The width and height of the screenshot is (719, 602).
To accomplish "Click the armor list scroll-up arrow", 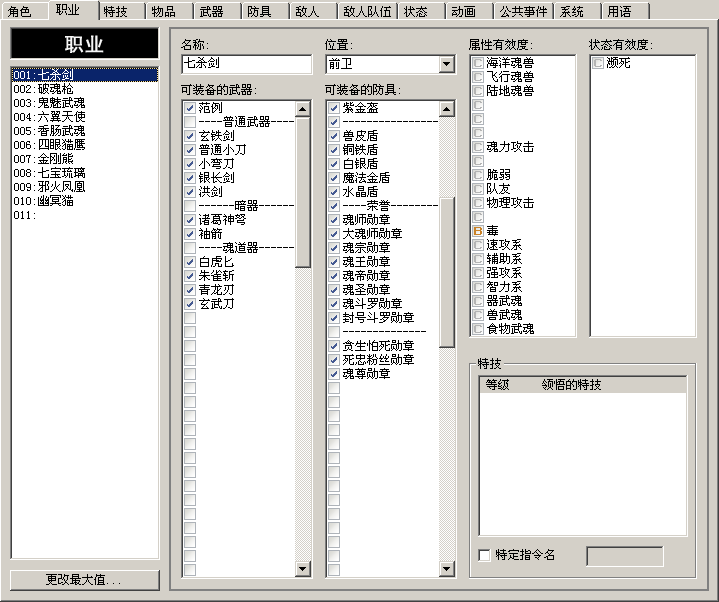I will (x=446, y=109).
